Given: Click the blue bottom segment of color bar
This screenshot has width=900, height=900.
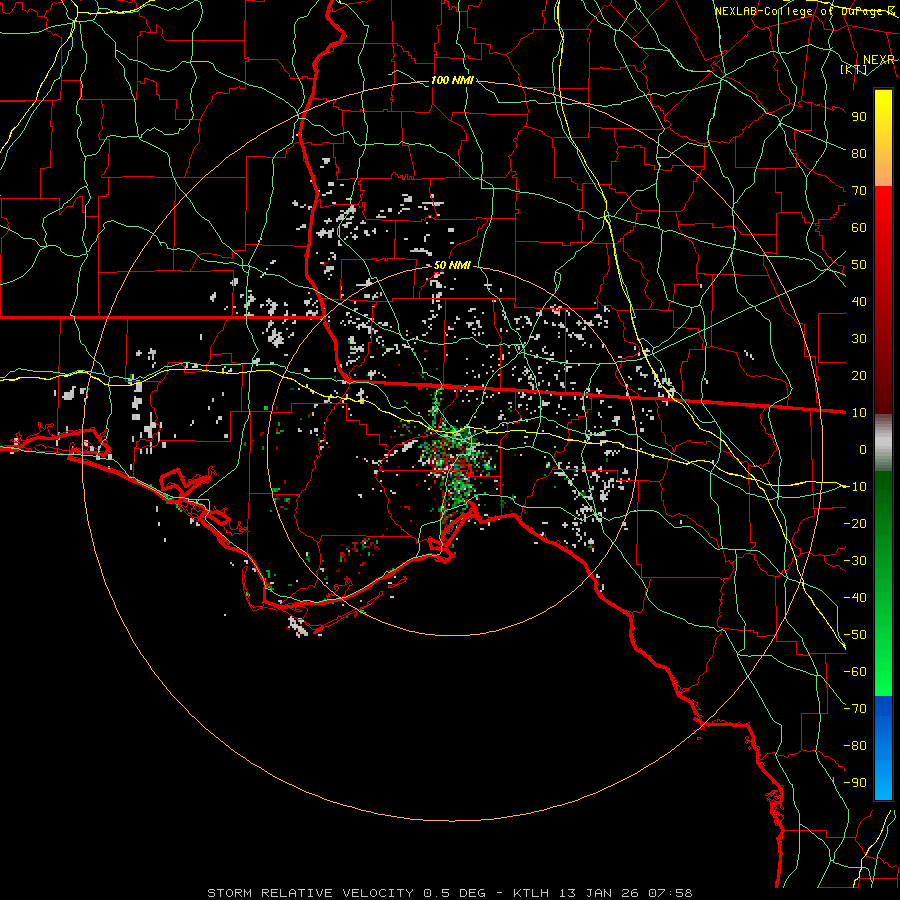Looking at the screenshot, I should [x=883, y=748].
